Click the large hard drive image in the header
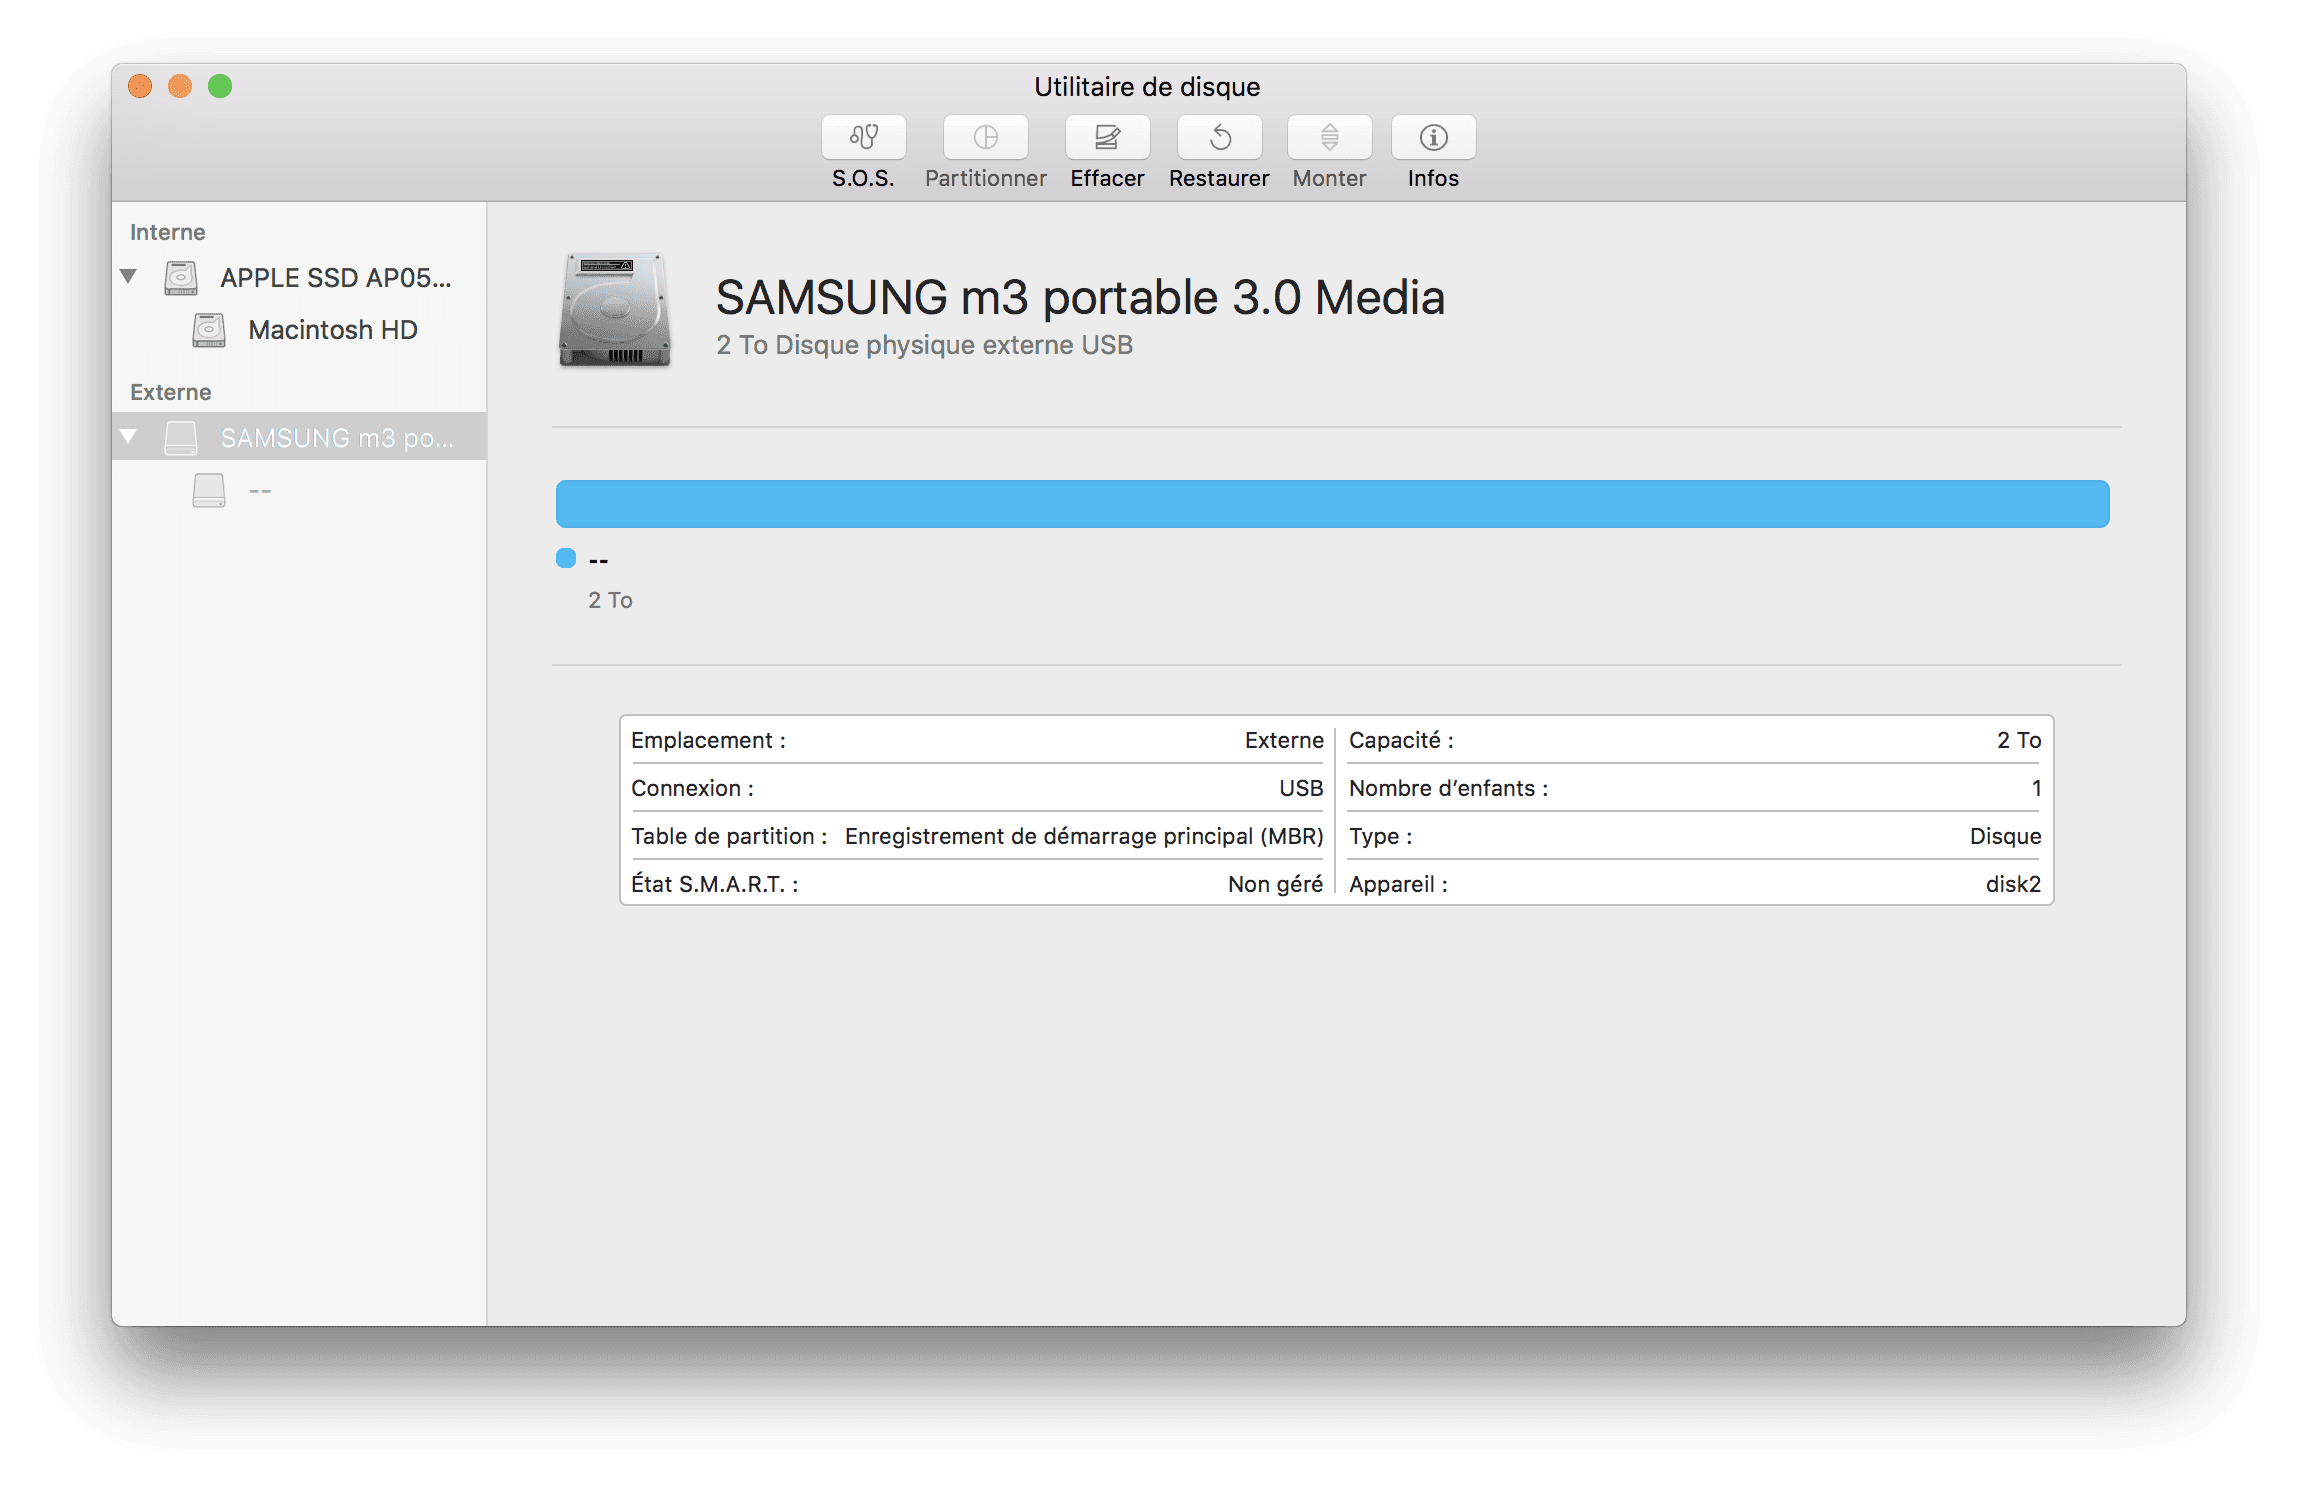The height and width of the screenshot is (1486, 2298). (x=614, y=310)
